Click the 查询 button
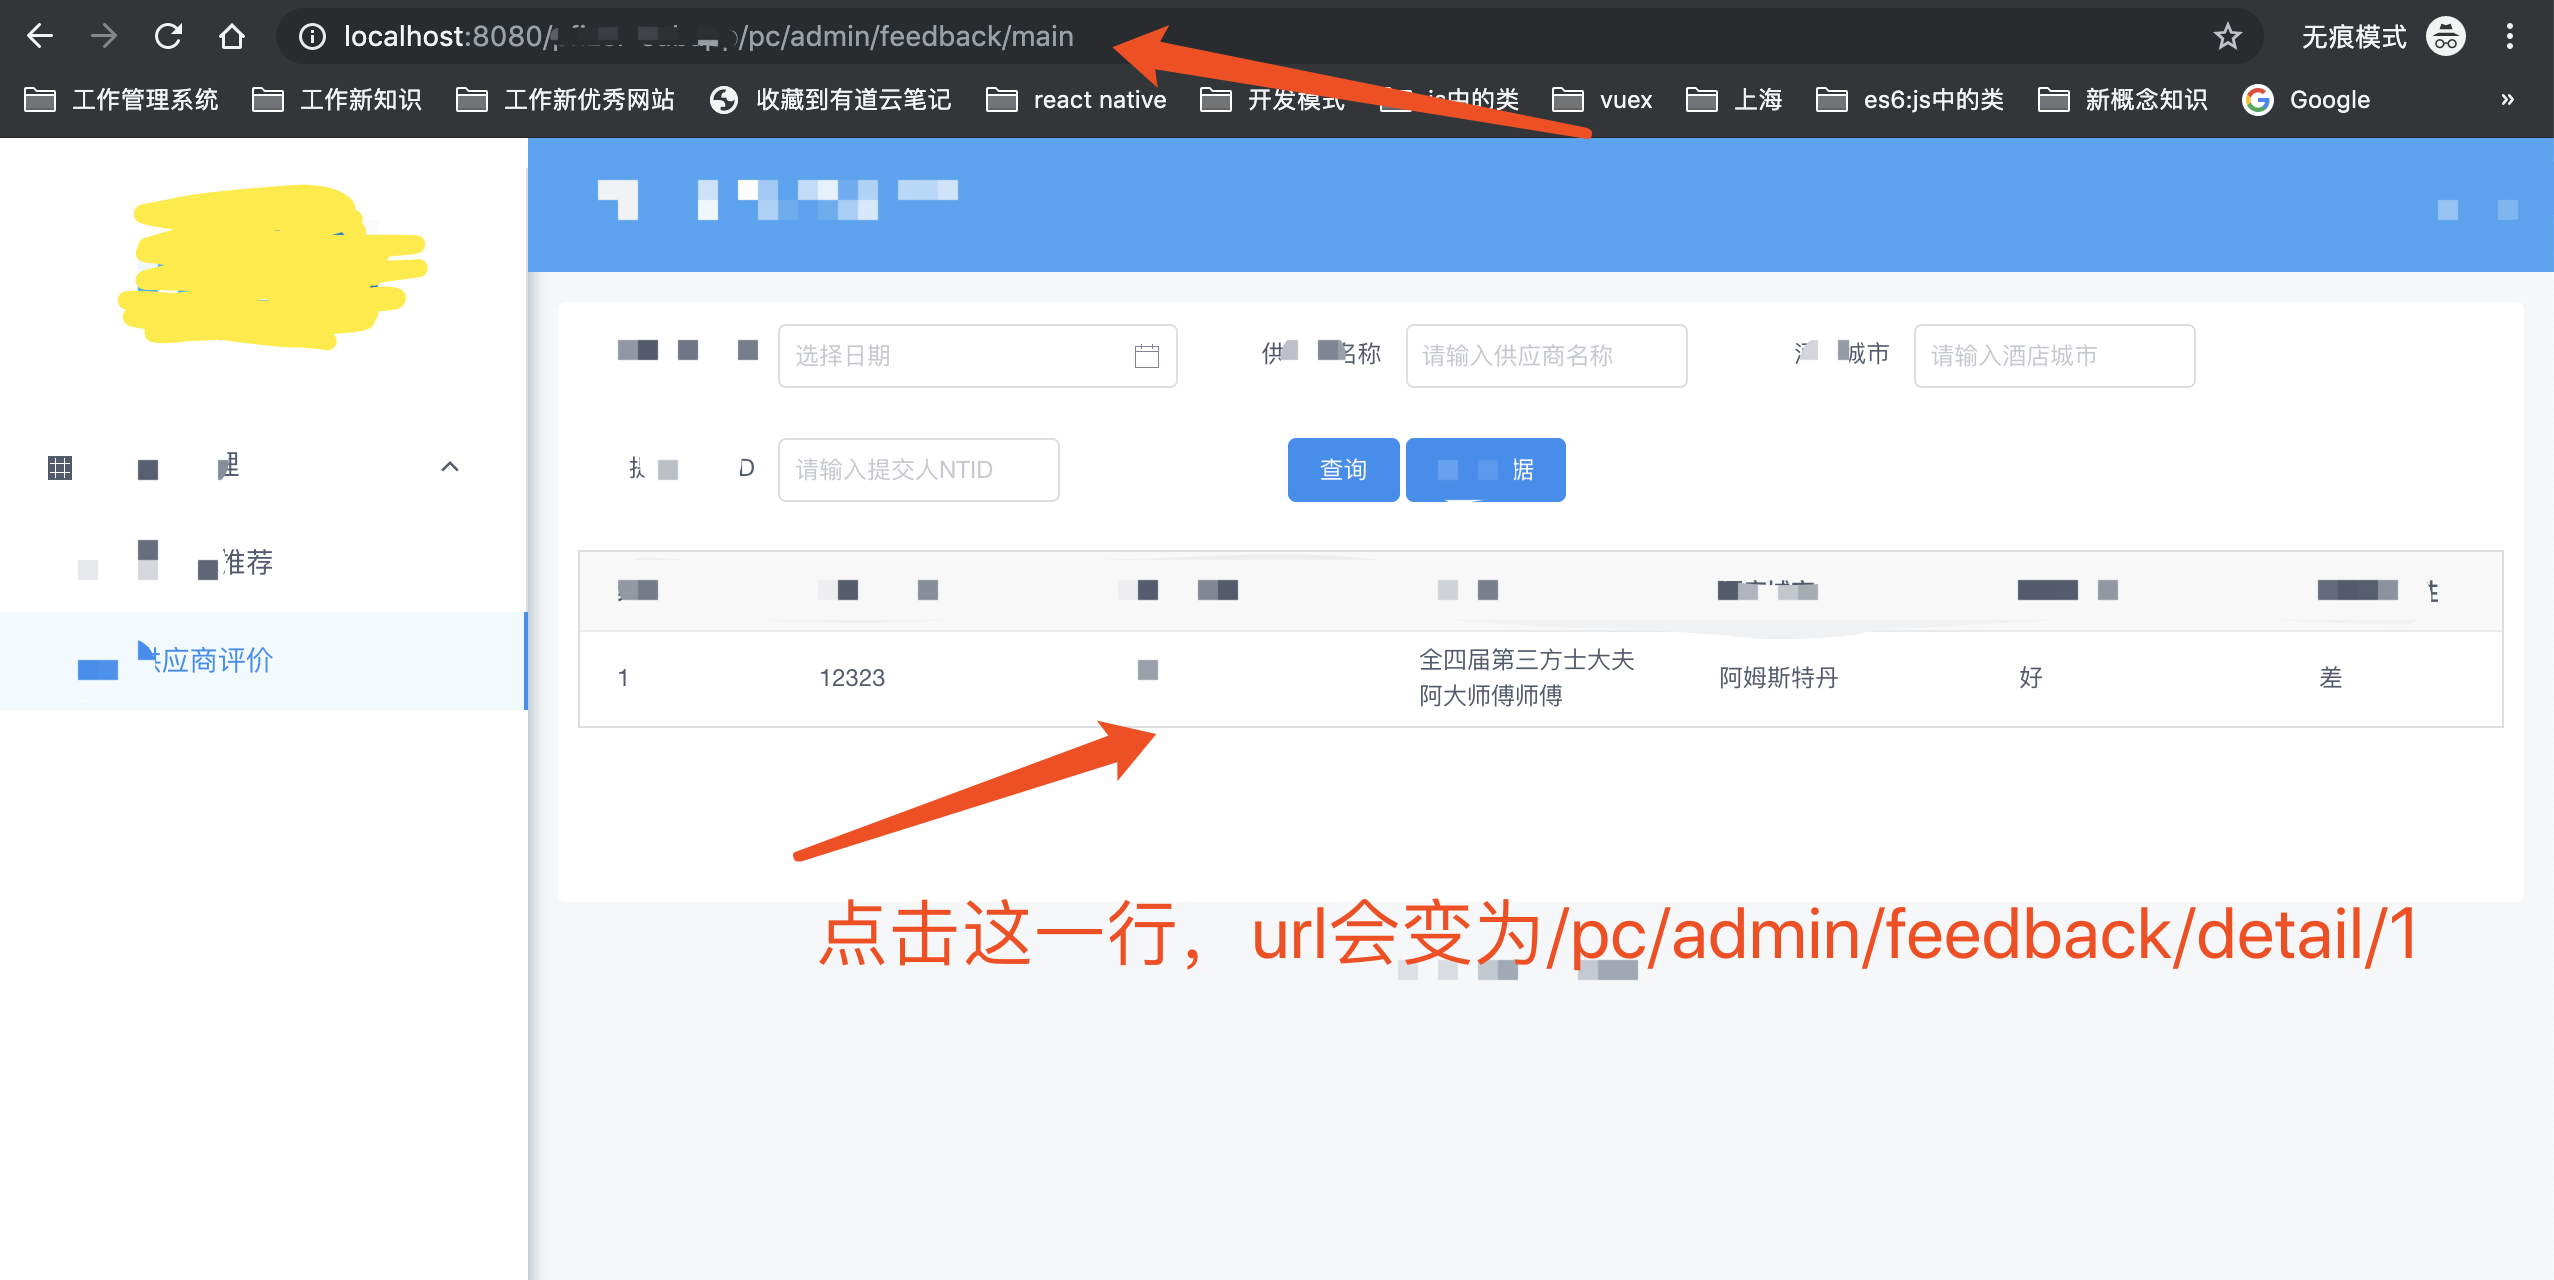The height and width of the screenshot is (1280, 2554). tap(1342, 470)
